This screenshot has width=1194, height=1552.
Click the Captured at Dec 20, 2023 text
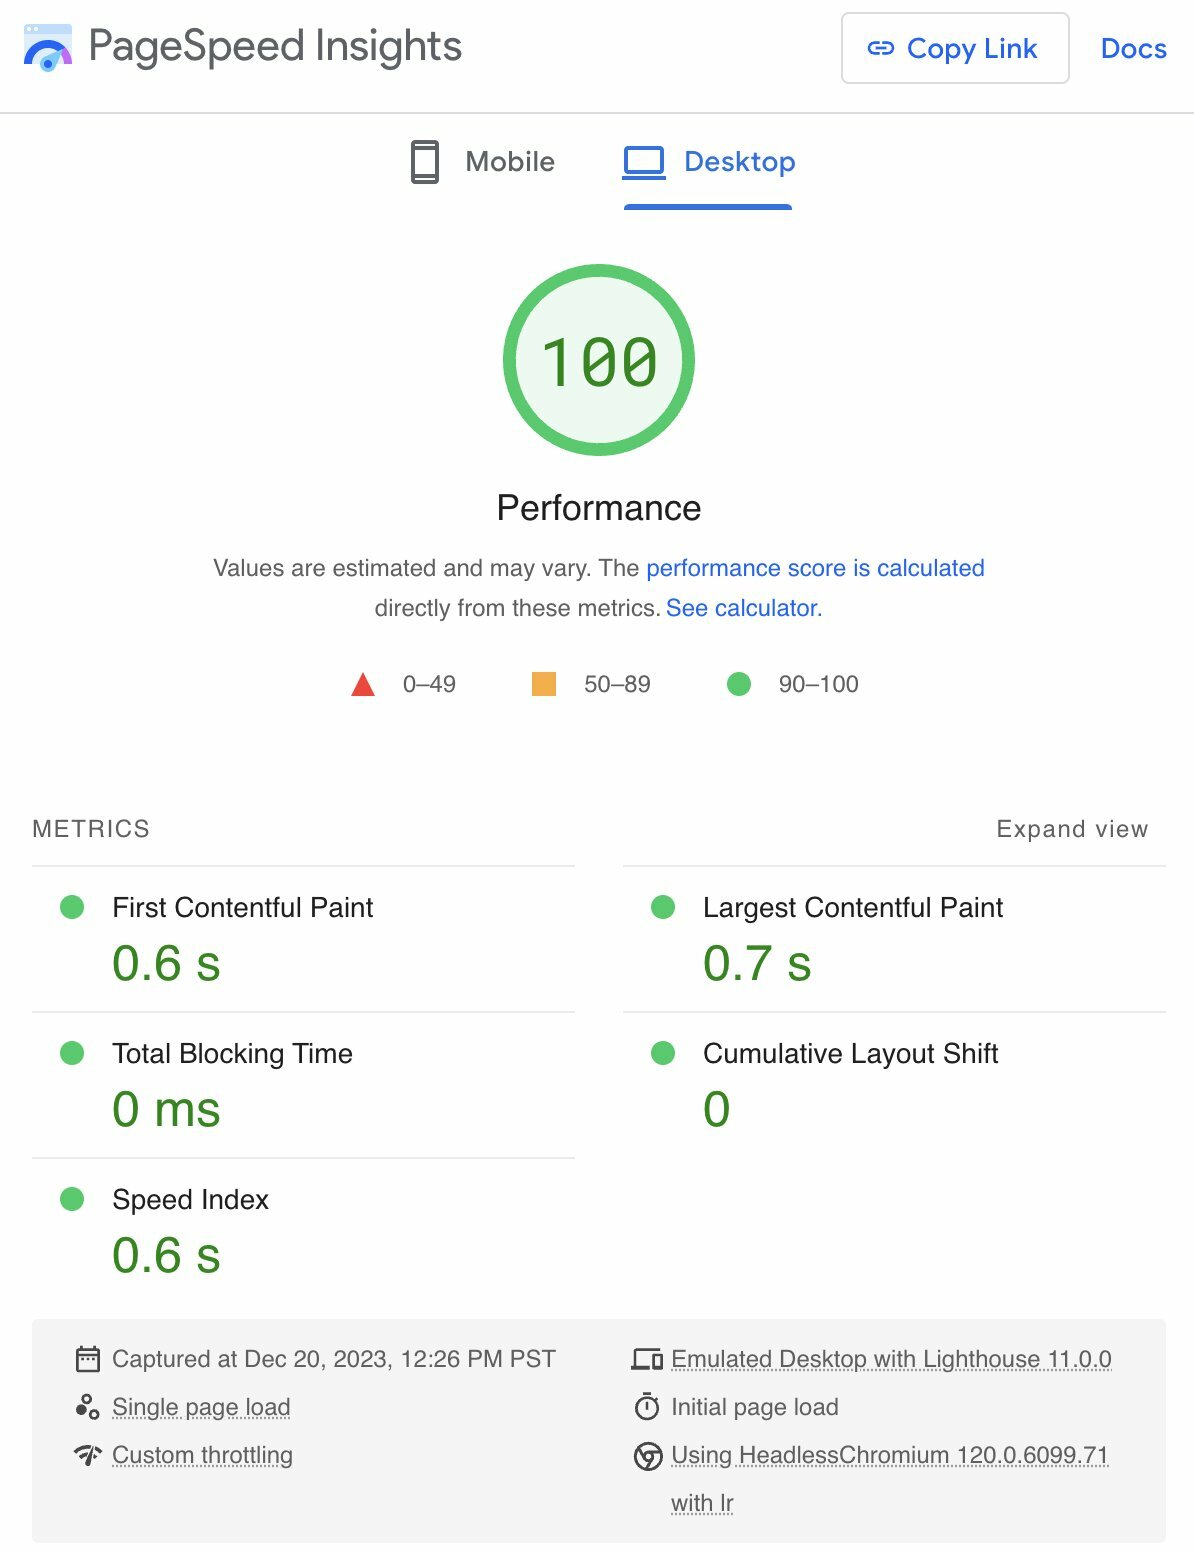pos(334,1359)
